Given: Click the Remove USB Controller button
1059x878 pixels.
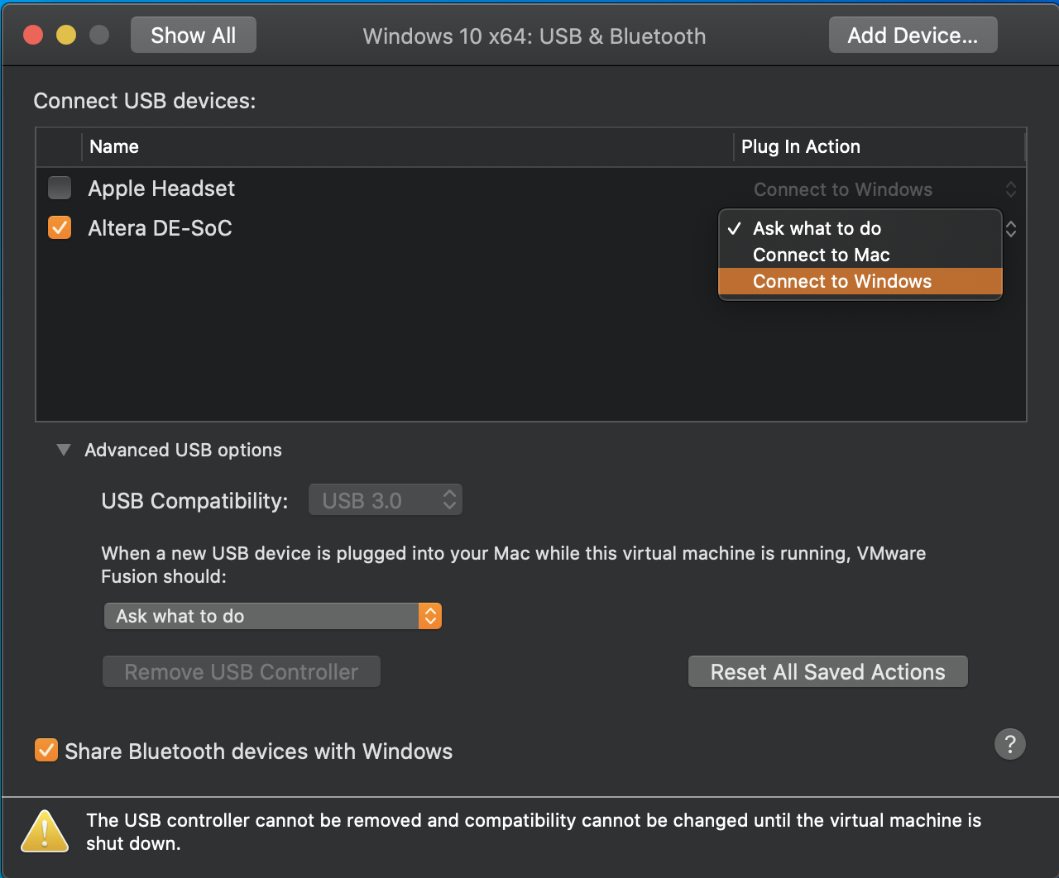Looking at the screenshot, I should (x=241, y=671).
